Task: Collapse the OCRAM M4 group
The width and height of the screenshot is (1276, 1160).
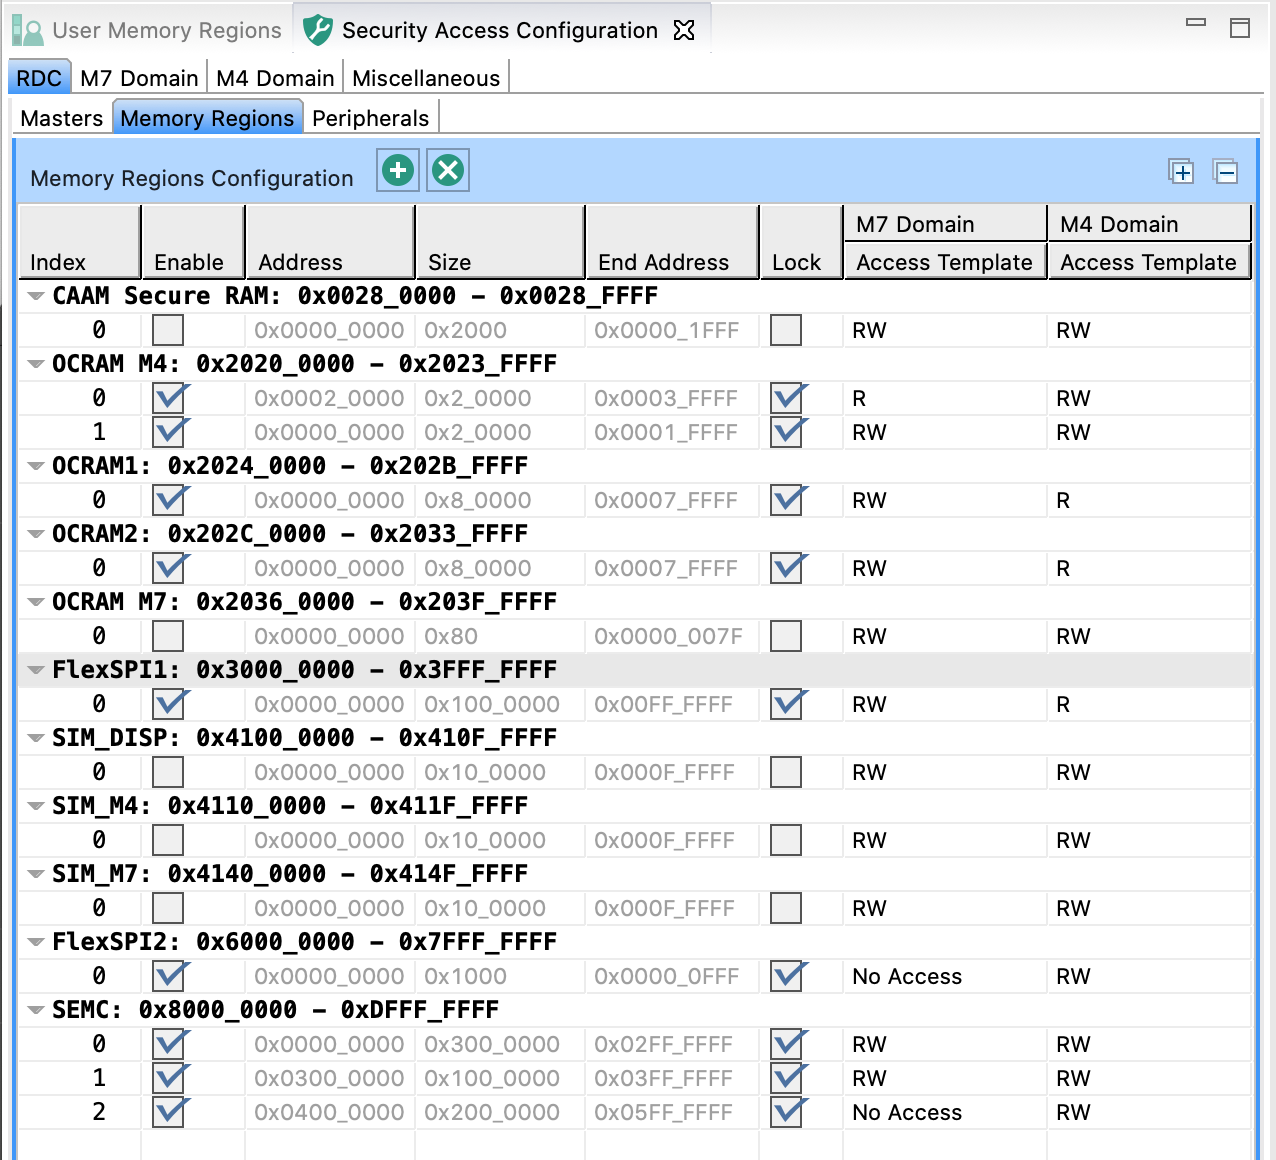Action: click(36, 364)
